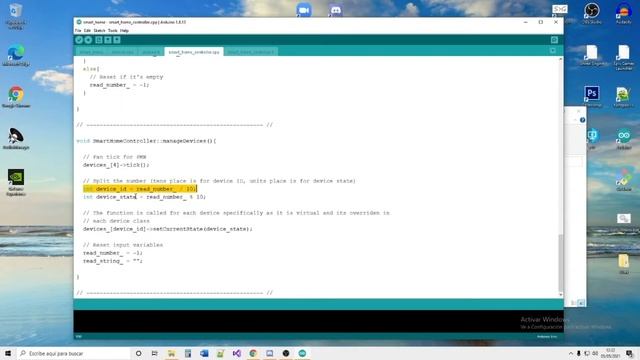Switch to the rightmost smart_home_controller.h tab
The image size is (640, 360).
pyautogui.click(x=251, y=52)
